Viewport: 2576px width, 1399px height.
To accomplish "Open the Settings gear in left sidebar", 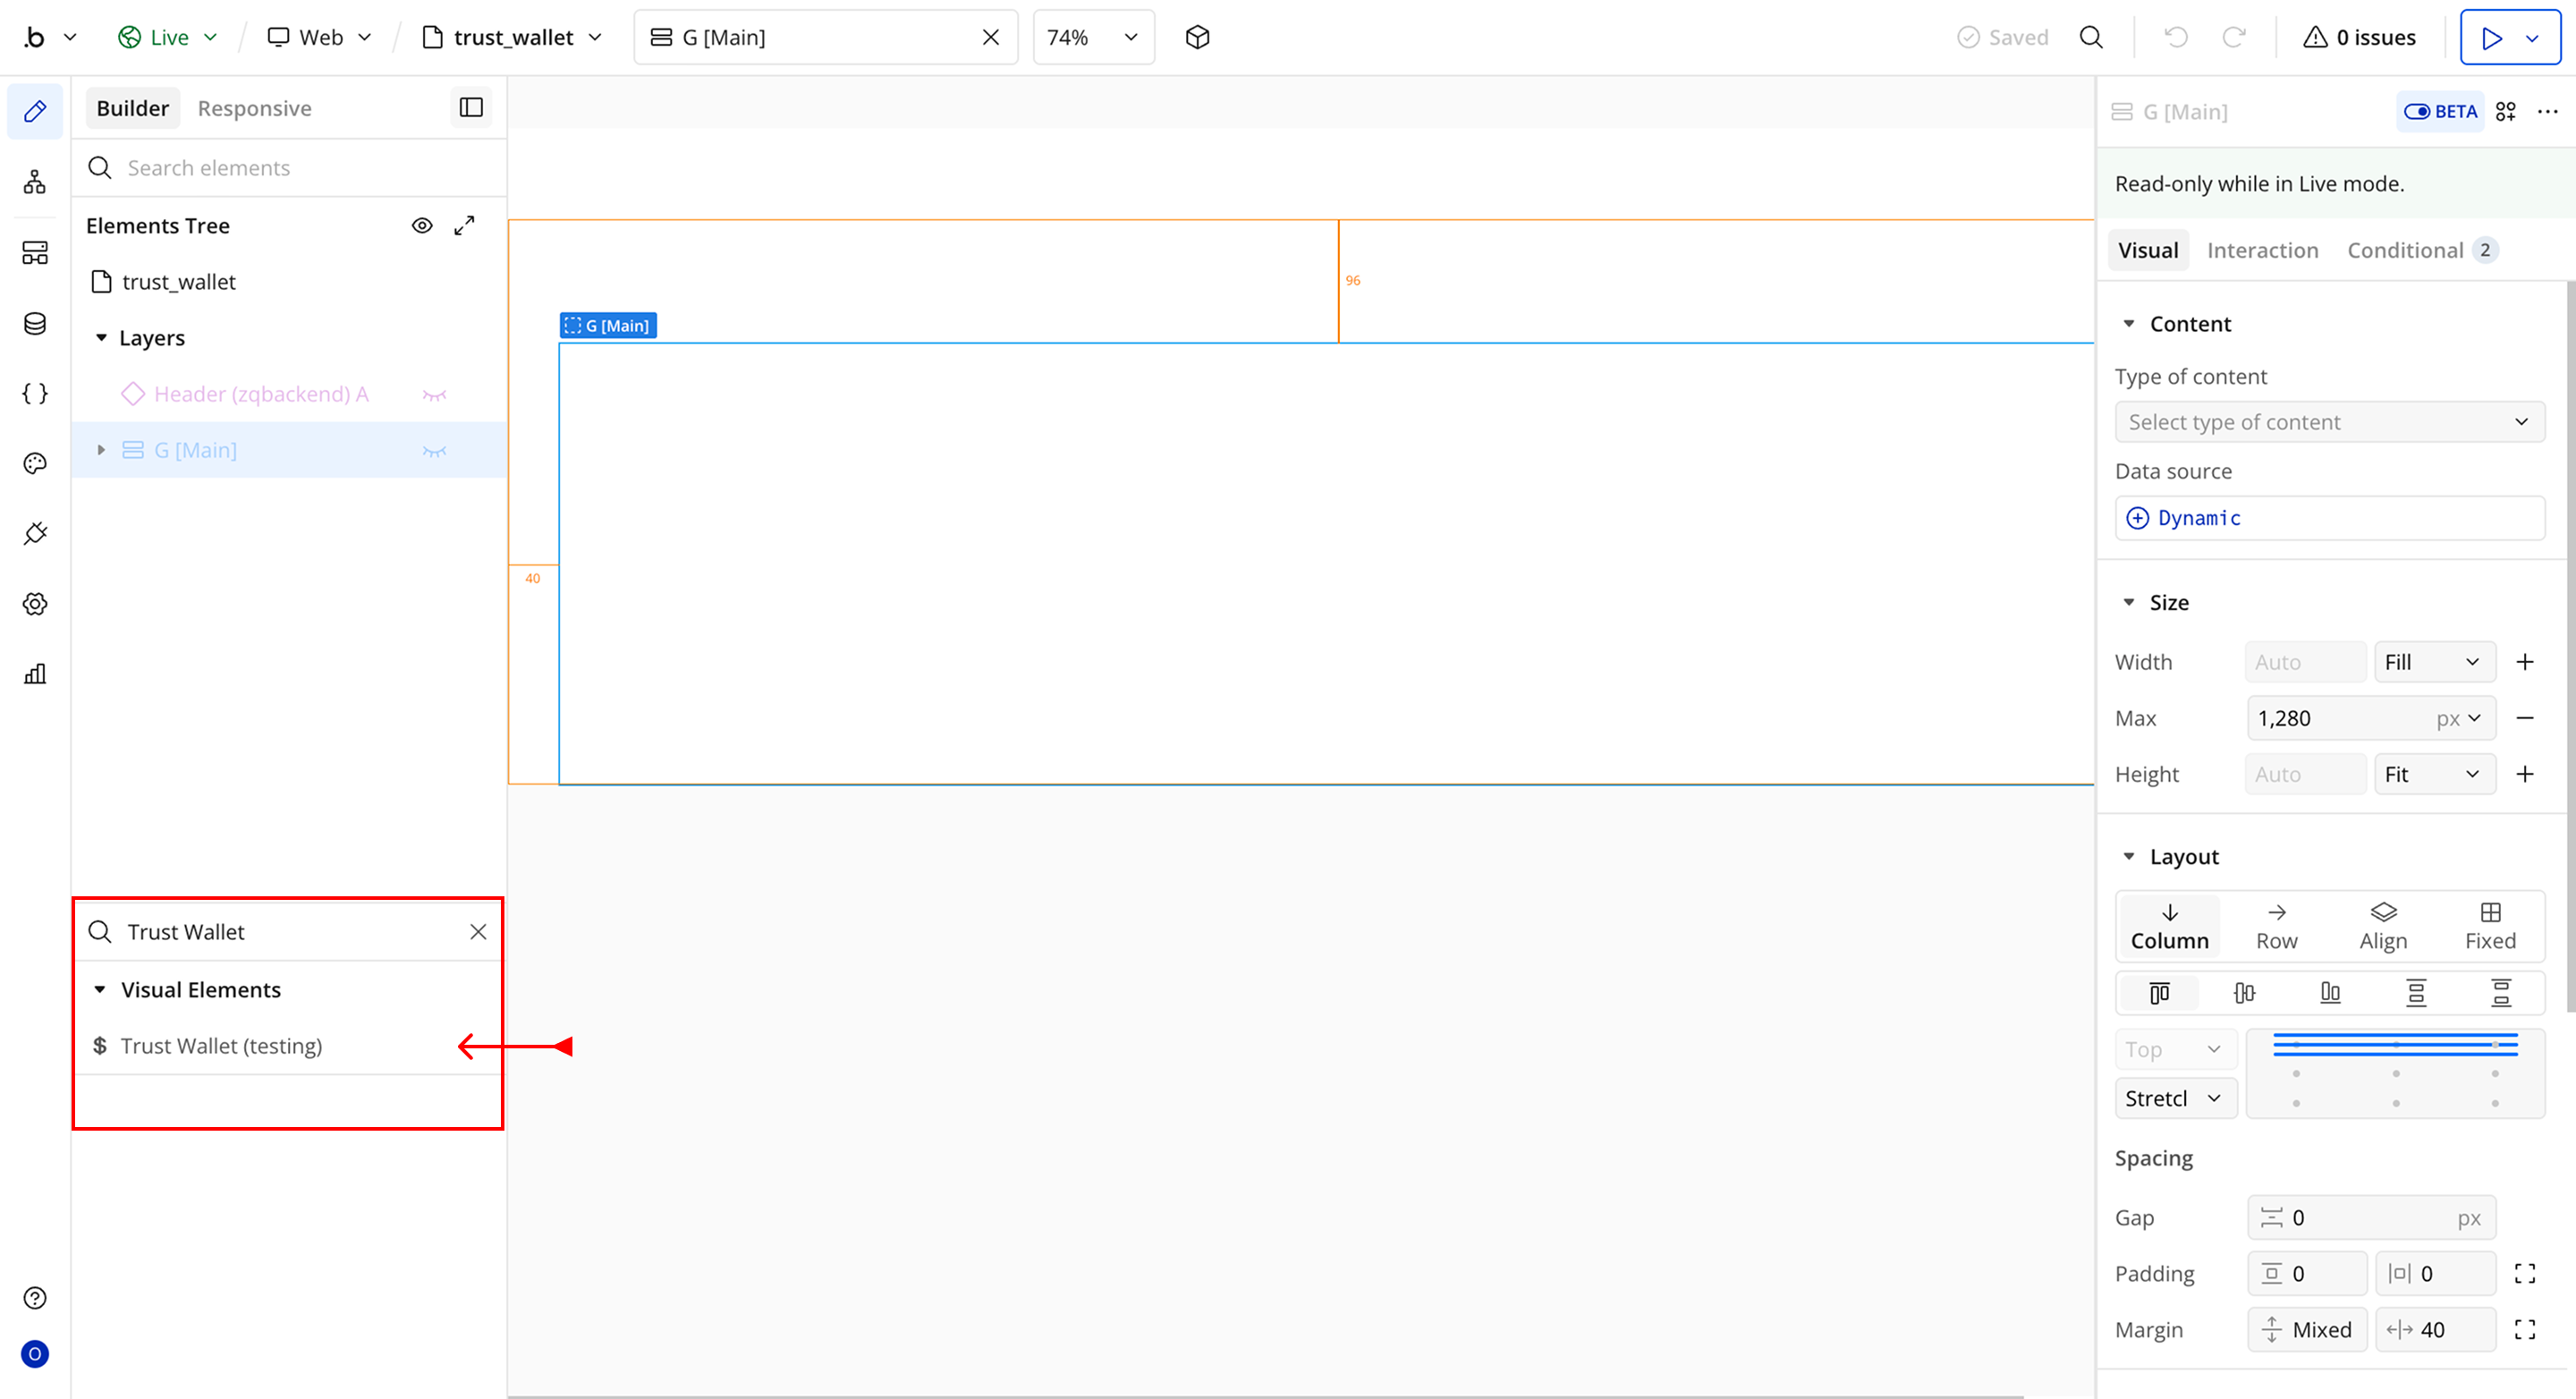I will 35,604.
